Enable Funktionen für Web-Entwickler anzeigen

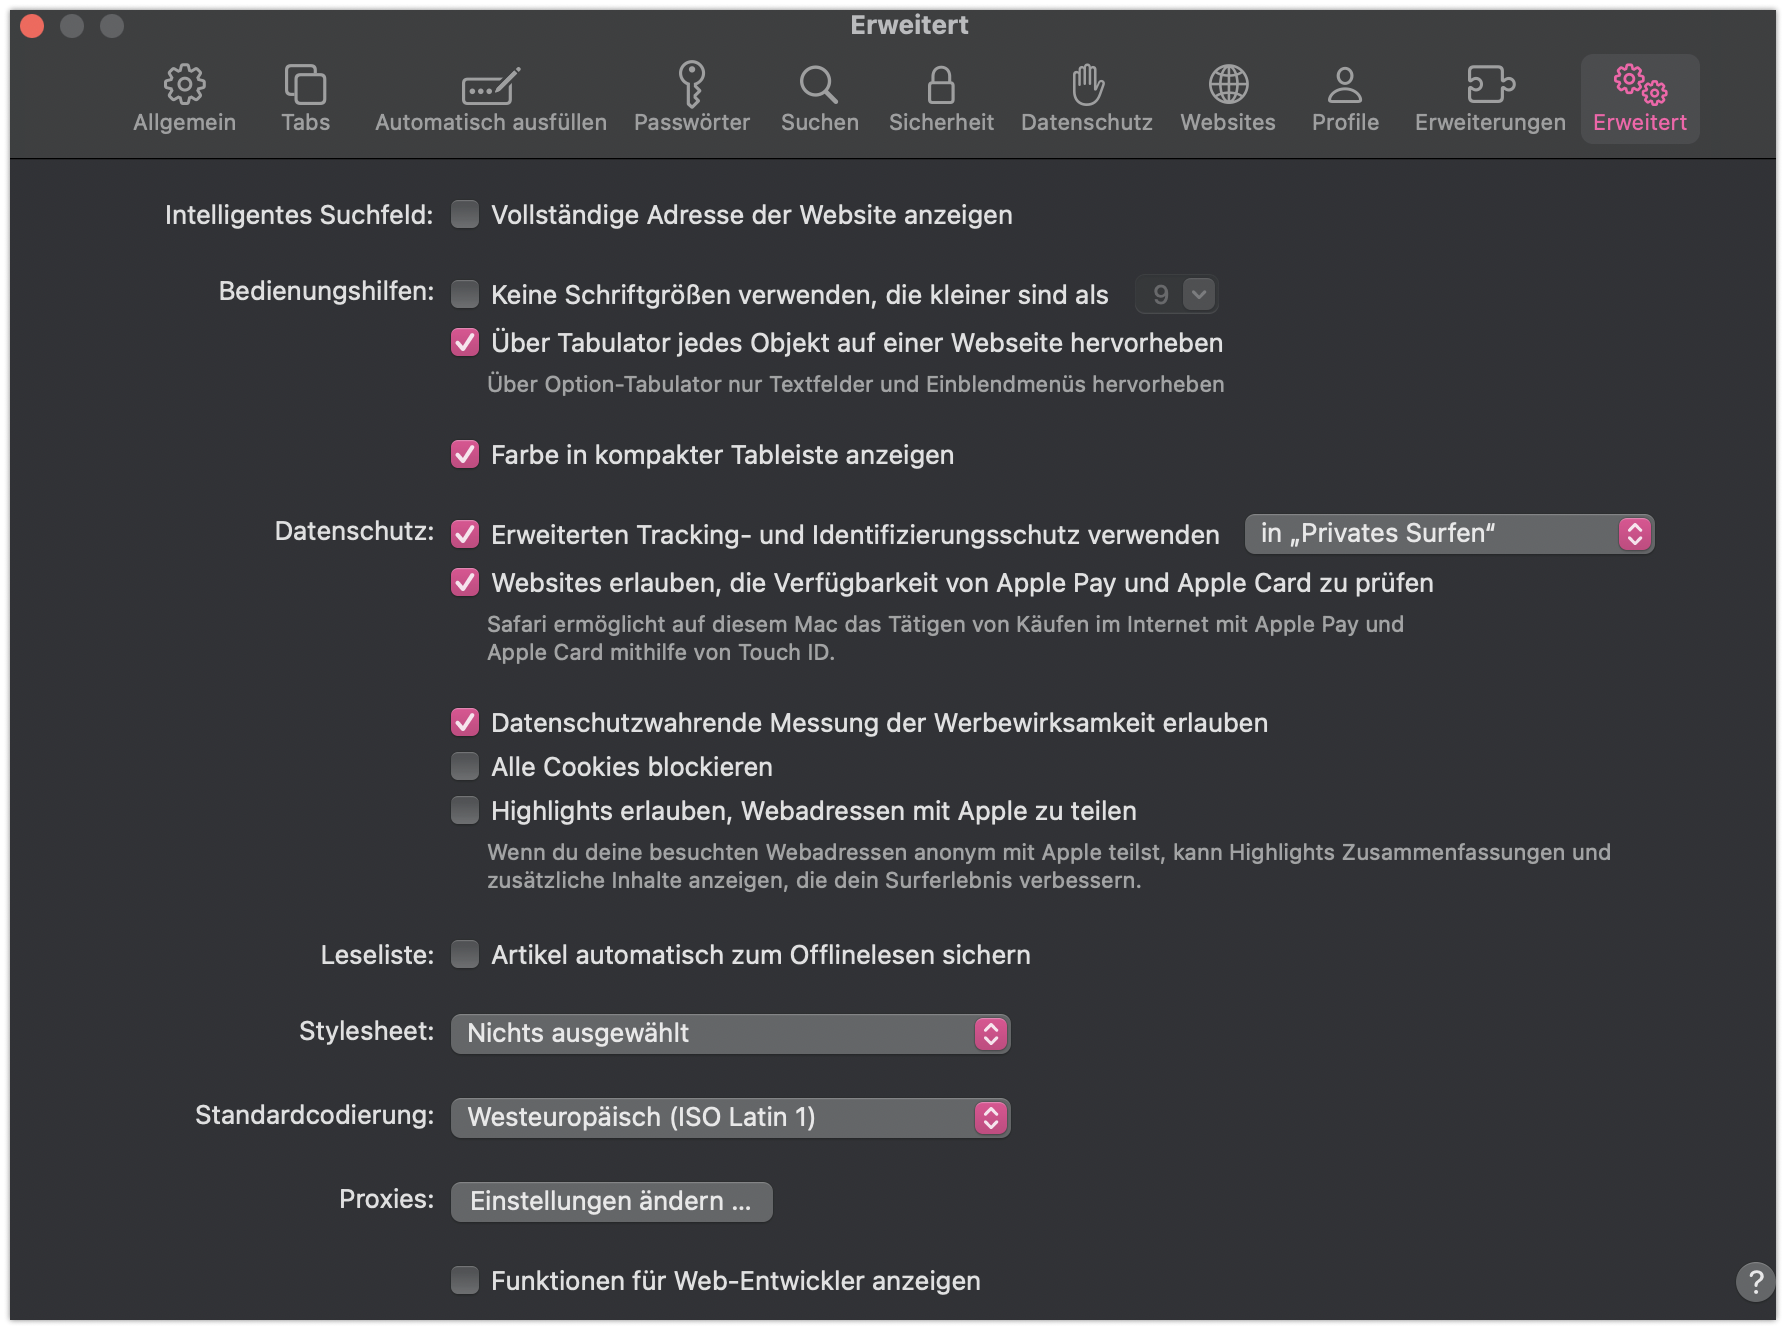click(x=465, y=1280)
